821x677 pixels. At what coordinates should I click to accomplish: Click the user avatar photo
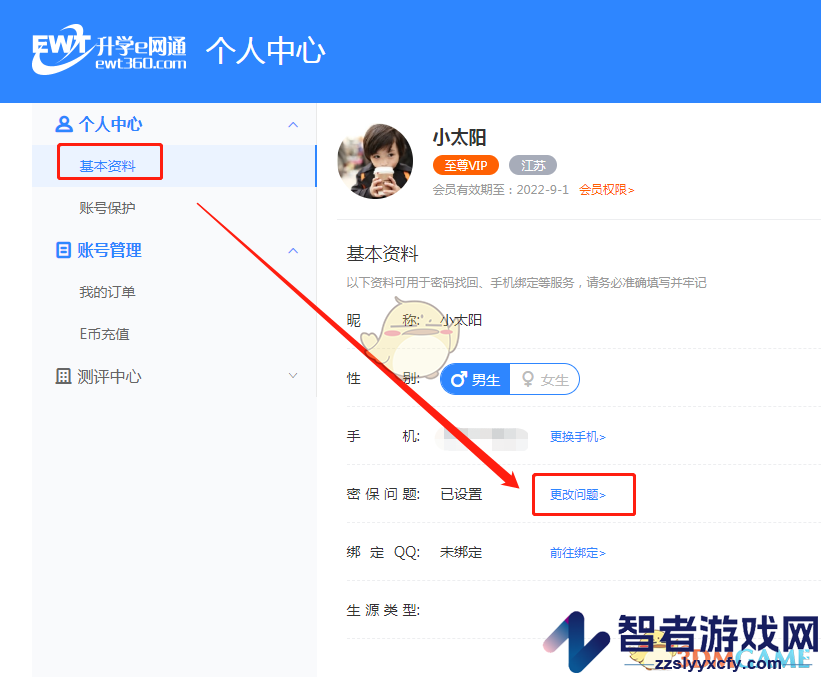pos(375,161)
